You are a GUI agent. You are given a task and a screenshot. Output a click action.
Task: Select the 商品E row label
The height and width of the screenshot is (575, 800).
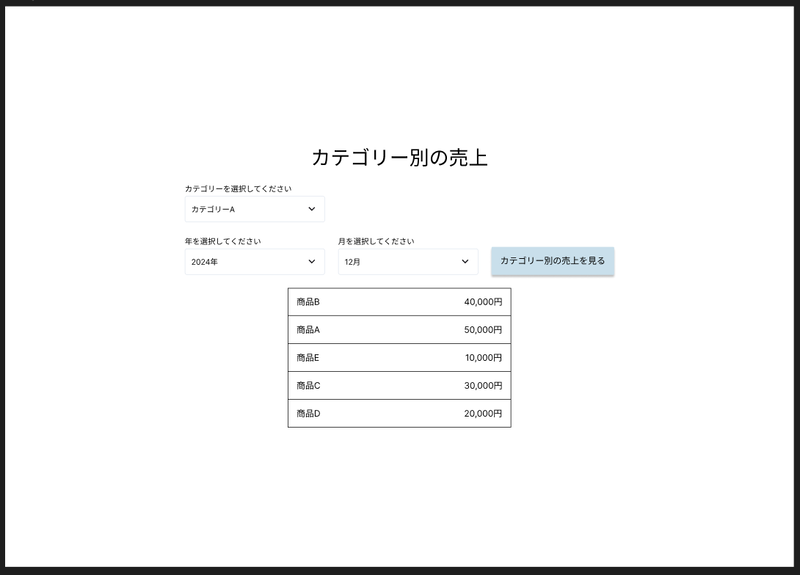(308, 358)
